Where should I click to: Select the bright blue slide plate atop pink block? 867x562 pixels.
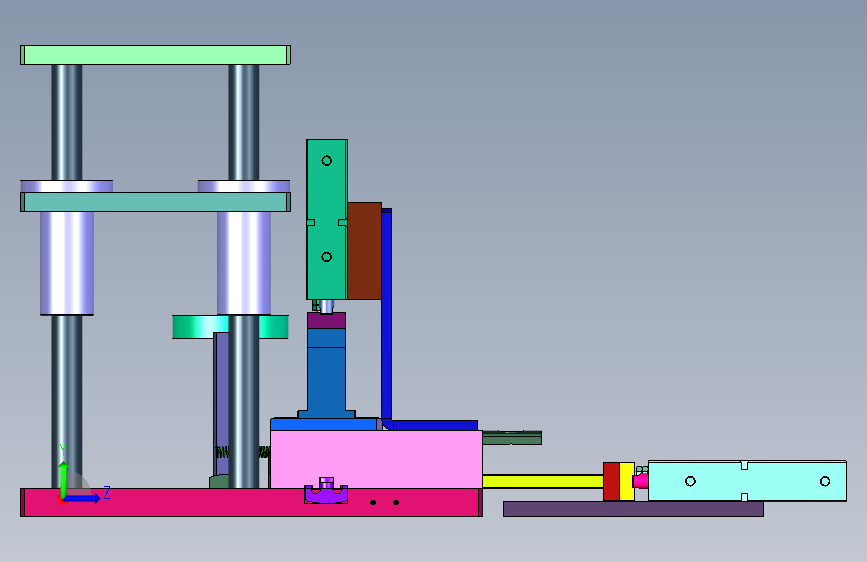coord(324,424)
